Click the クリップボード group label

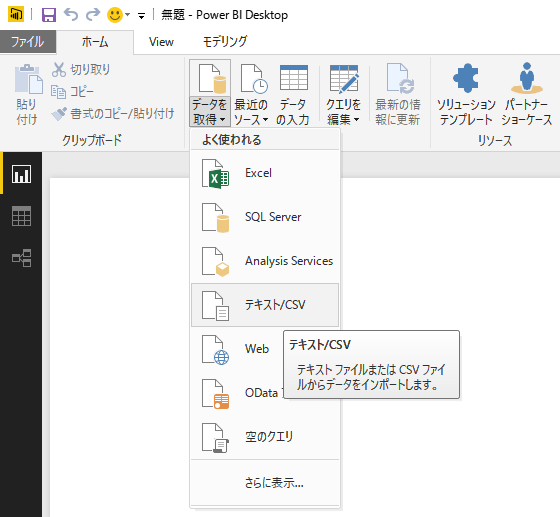point(92,140)
